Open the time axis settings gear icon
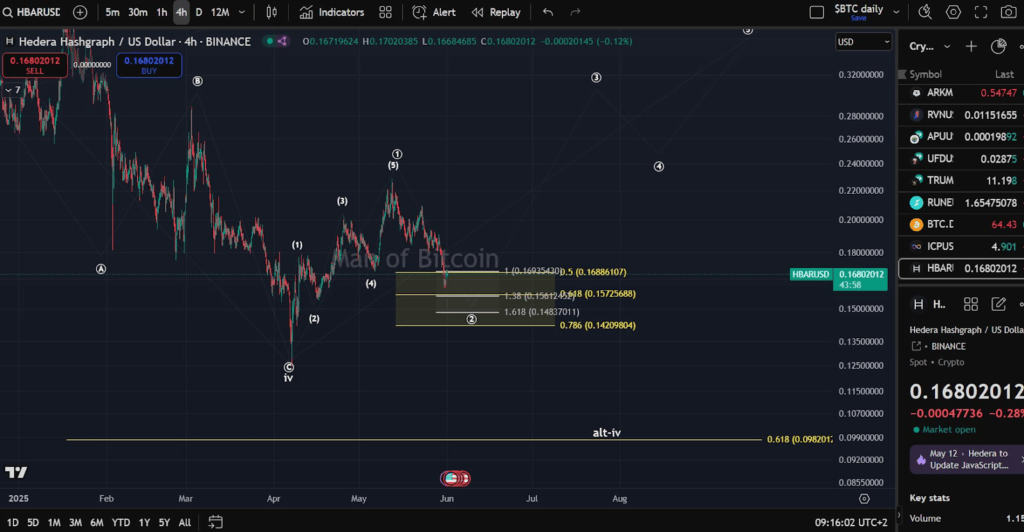Viewport: 1024px width, 532px height. pyautogui.click(x=864, y=499)
